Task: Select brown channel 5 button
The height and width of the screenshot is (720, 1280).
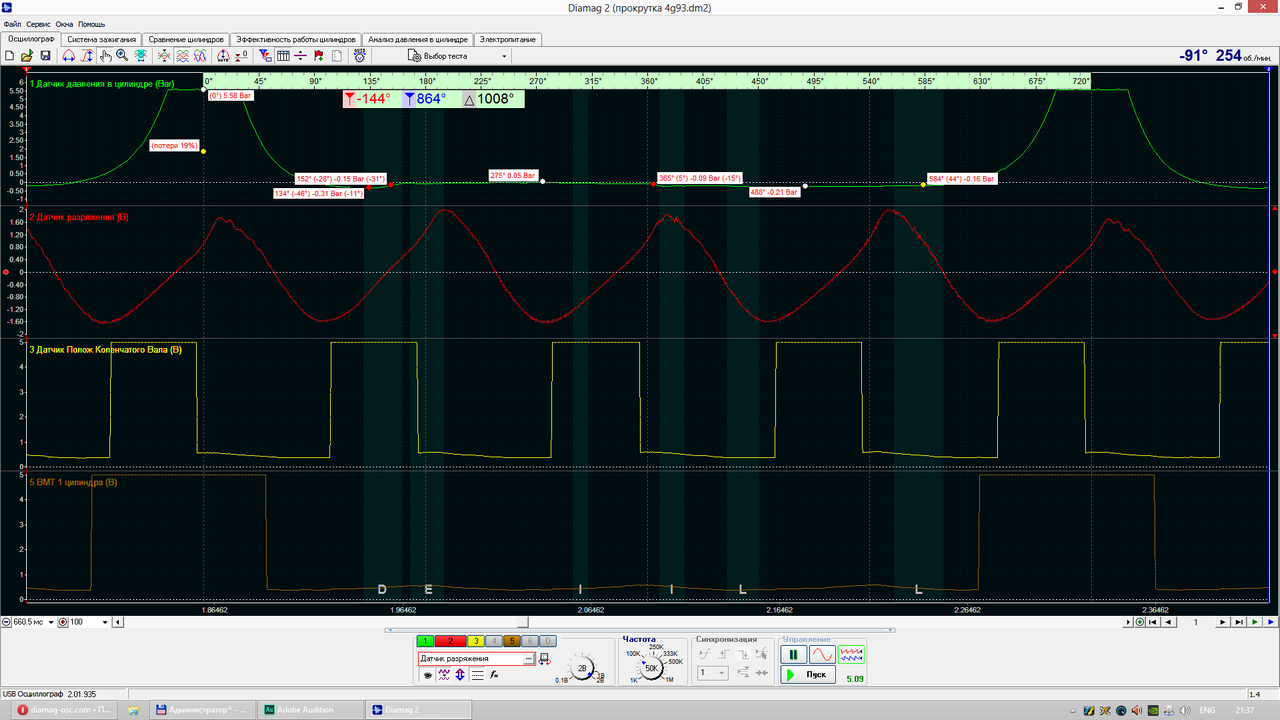Action: 512,641
